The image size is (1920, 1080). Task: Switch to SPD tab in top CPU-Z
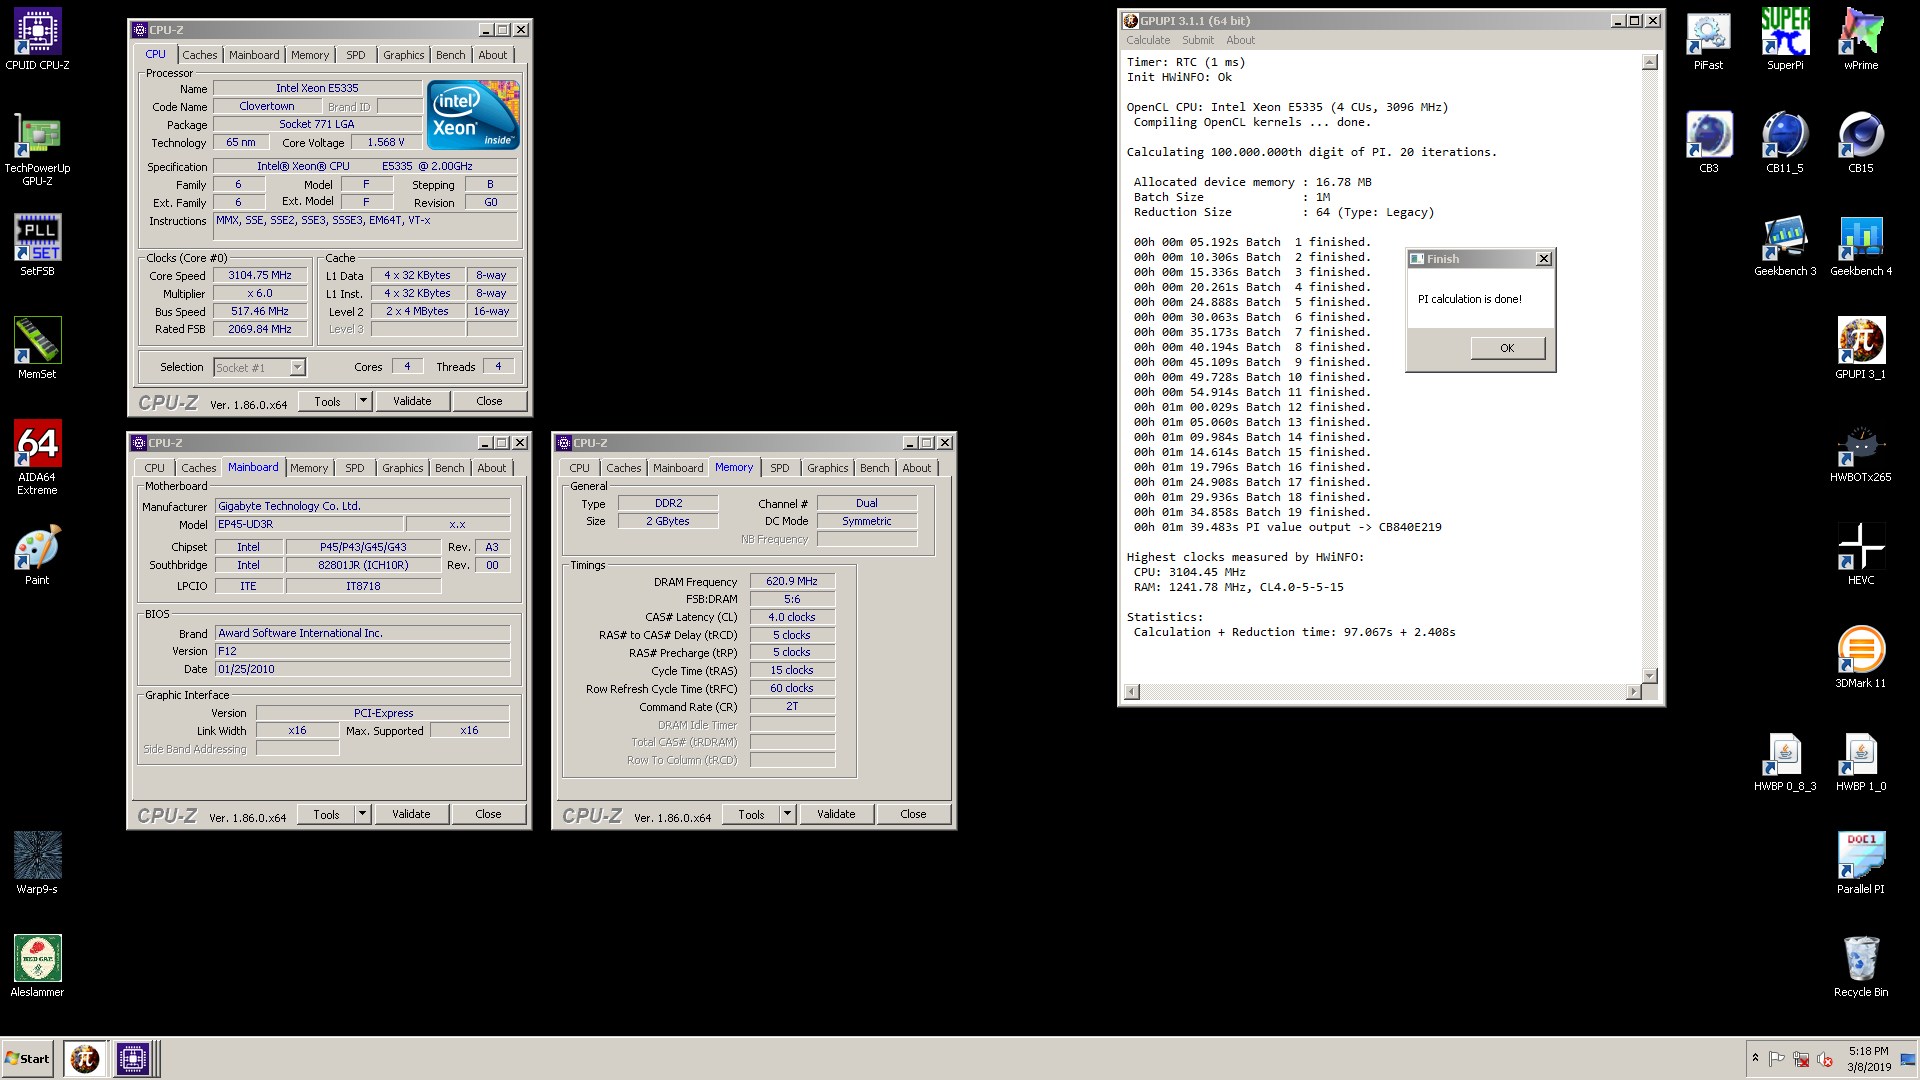tap(356, 55)
